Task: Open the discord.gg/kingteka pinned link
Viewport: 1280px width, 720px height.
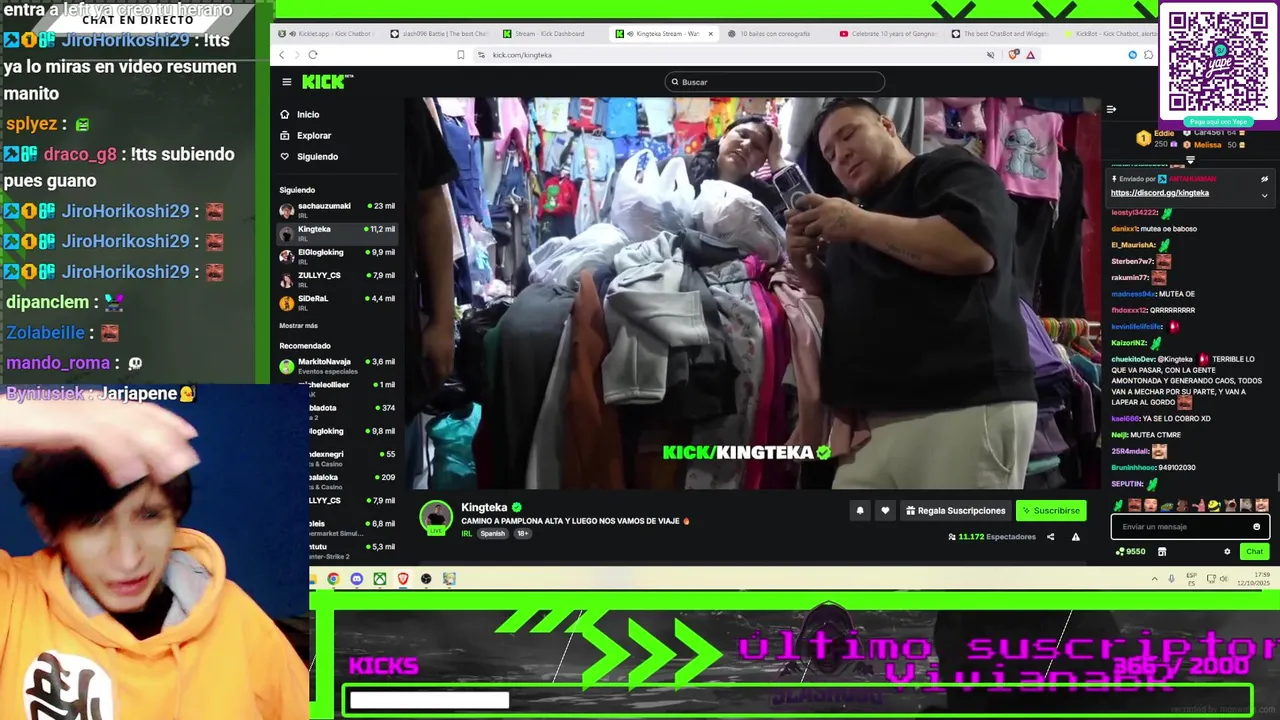Action: point(1159,193)
